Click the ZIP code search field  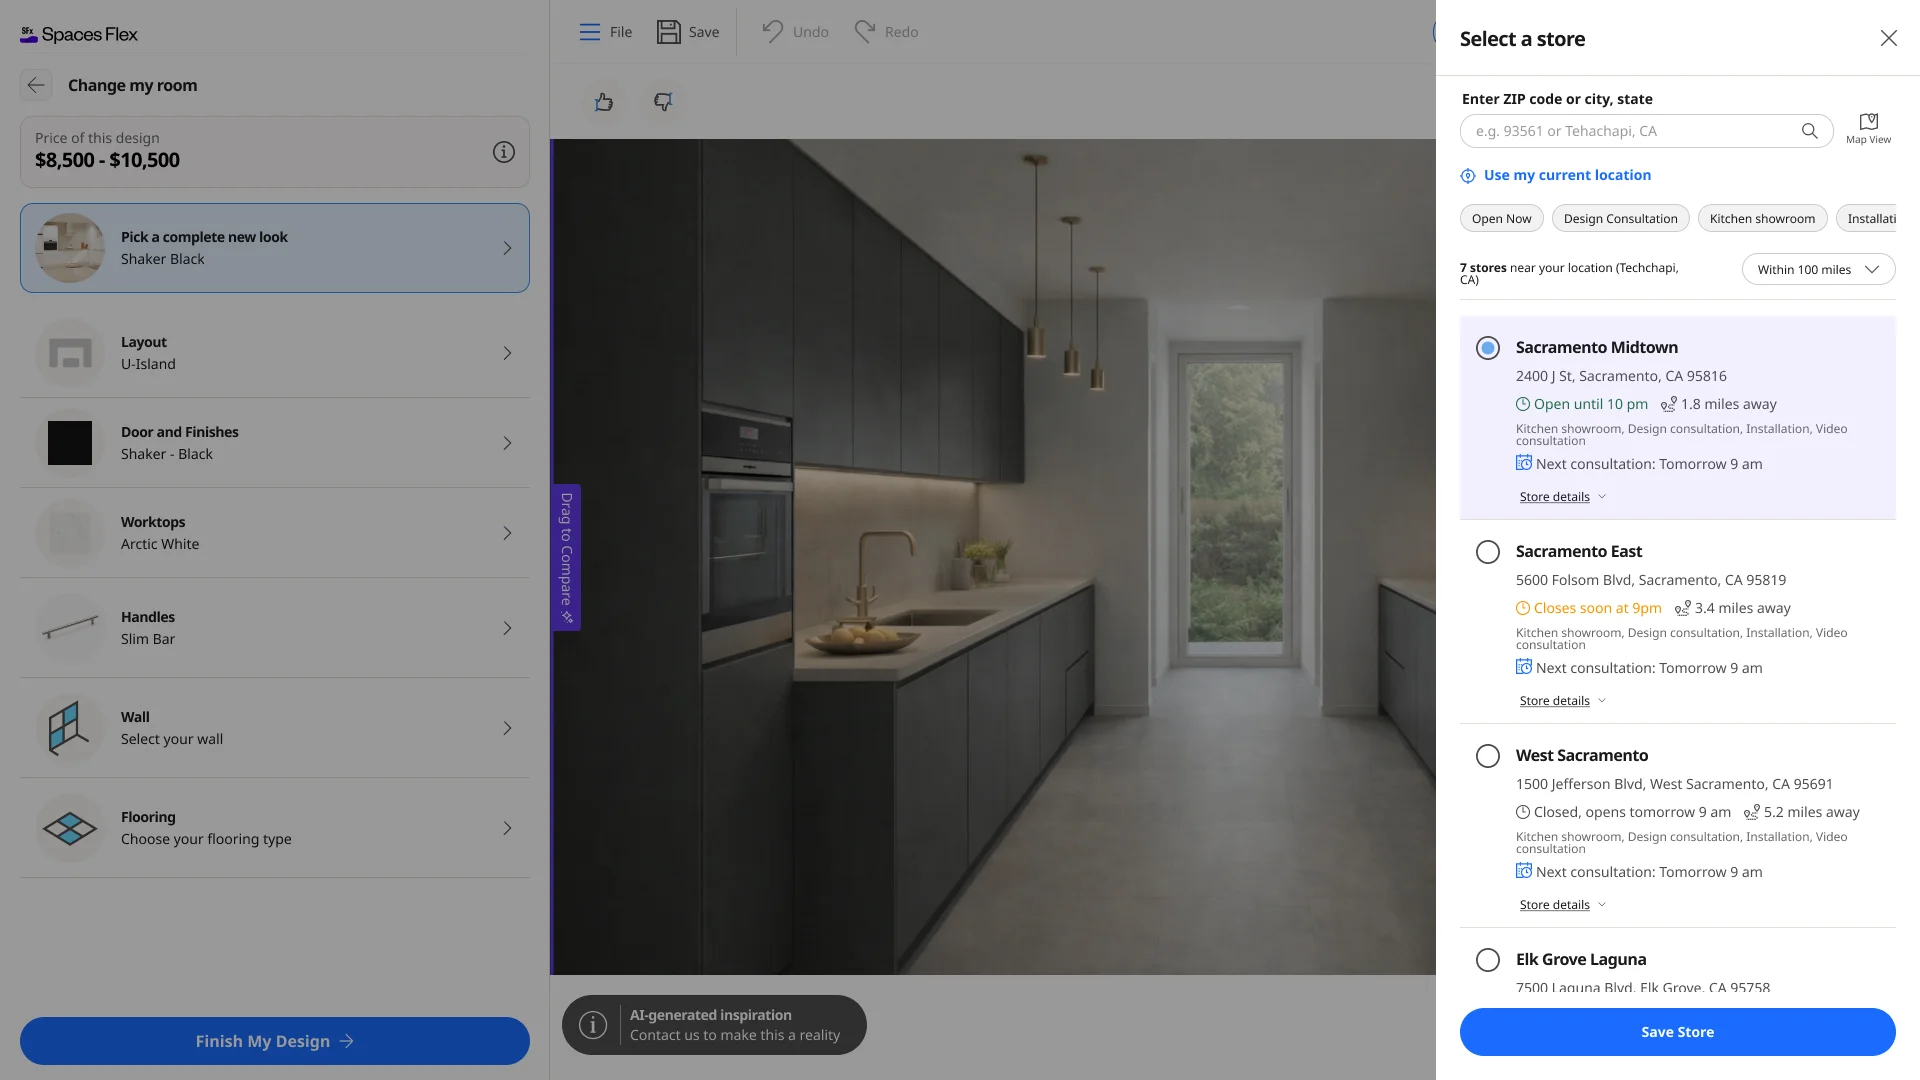pyautogui.click(x=1646, y=131)
